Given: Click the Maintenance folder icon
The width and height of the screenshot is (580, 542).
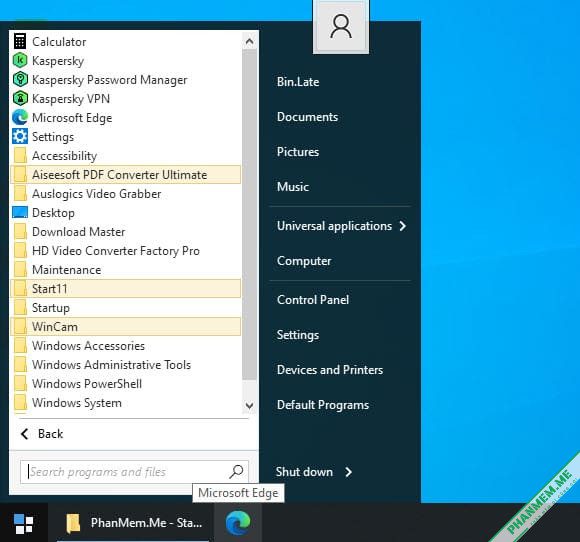Looking at the screenshot, I should pyautogui.click(x=20, y=269).
